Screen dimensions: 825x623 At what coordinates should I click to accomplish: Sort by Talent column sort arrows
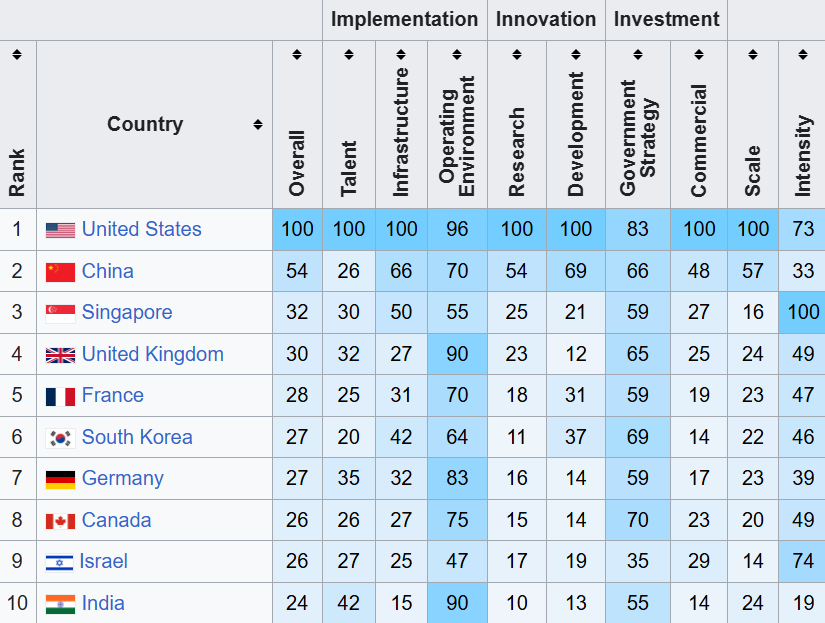[x=349, y=54]
